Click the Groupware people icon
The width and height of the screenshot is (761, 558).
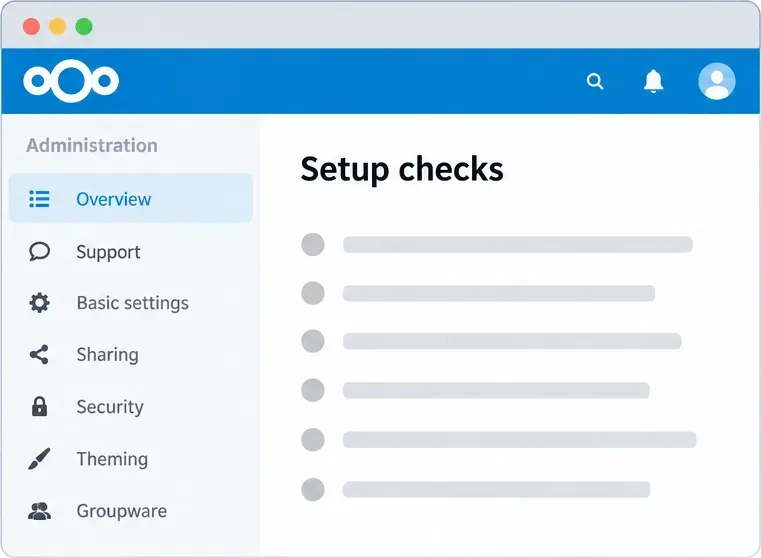[39, 511]
